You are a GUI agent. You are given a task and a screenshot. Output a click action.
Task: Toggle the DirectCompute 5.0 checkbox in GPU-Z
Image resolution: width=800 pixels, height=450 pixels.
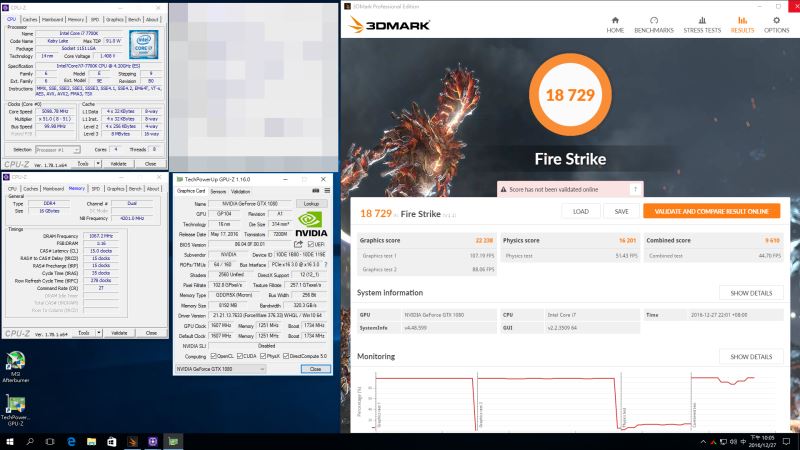pyautogui.click(x=286, y=356)
